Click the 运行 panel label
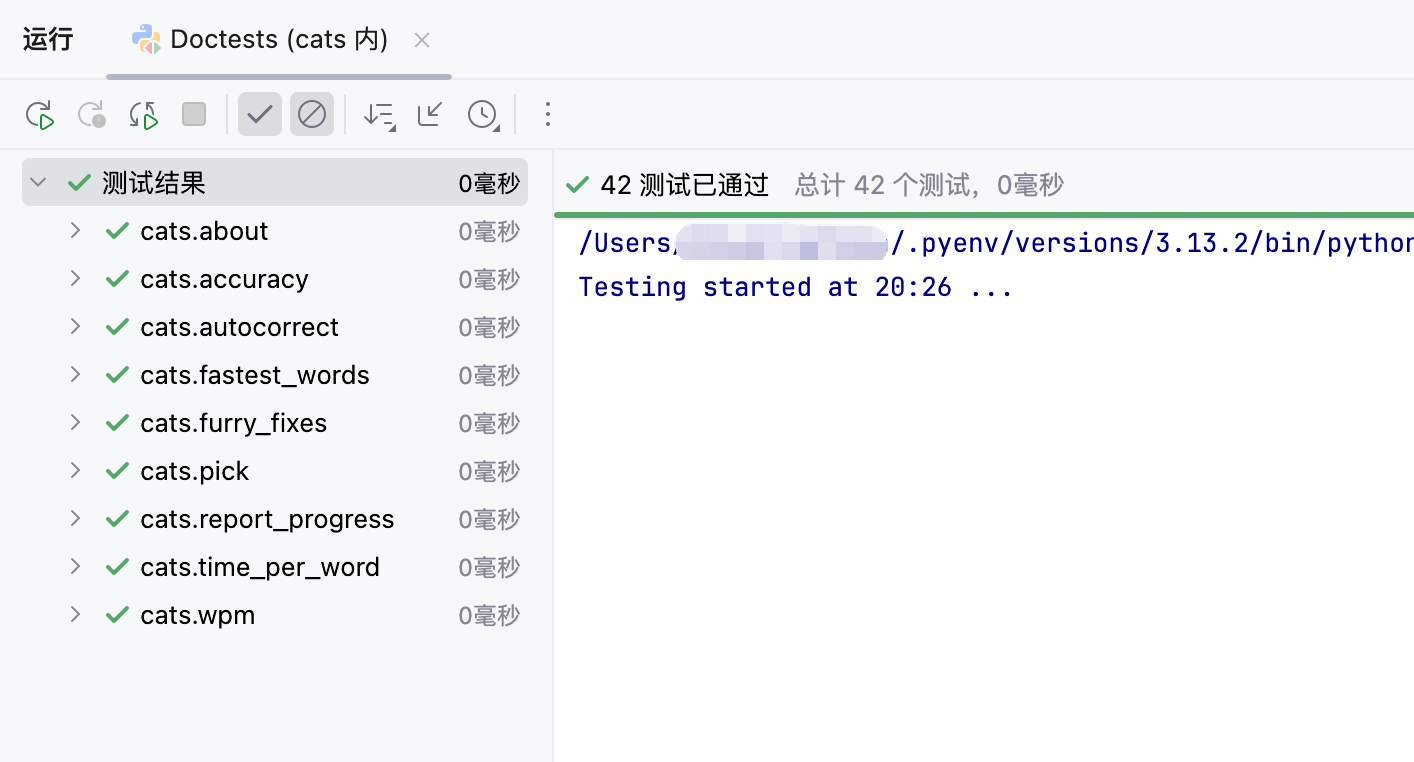This screenshot has height=762, width=1414. [48, 40]
